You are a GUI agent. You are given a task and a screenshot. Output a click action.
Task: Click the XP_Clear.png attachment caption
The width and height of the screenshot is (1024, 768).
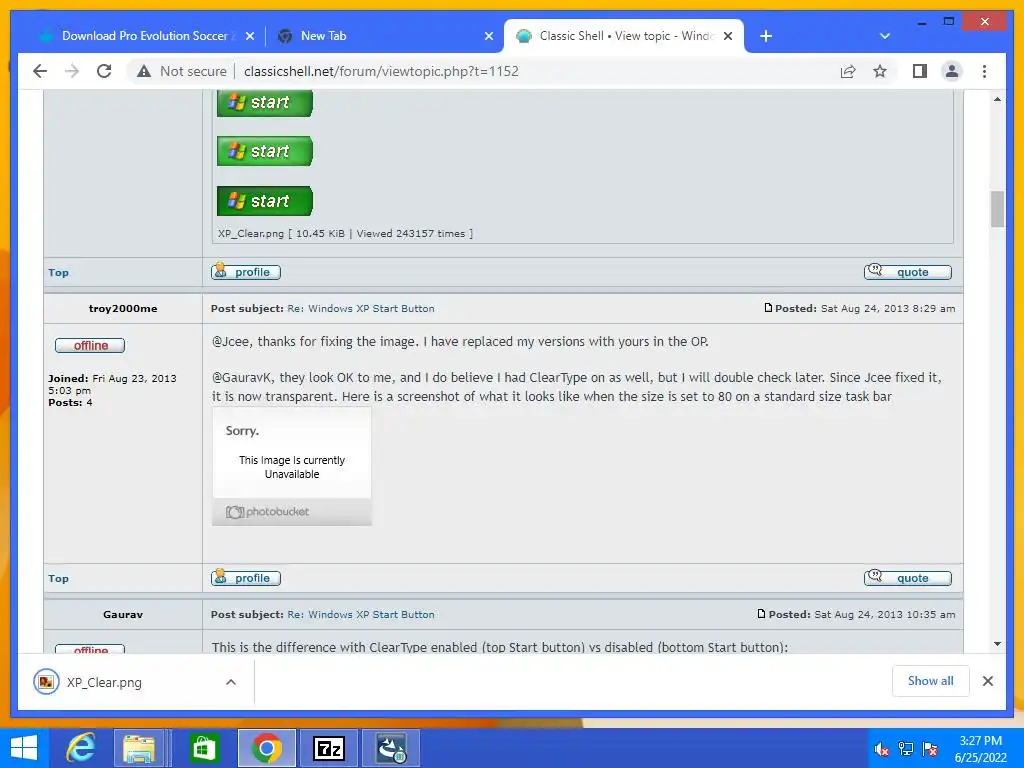[345, 233]
